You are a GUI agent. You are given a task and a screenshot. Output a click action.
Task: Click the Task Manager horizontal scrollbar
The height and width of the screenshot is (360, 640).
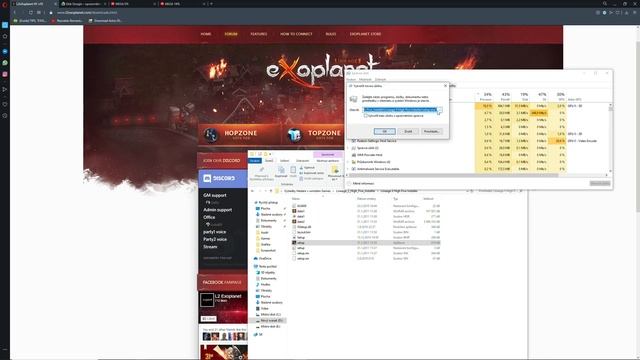coord(453,175)
